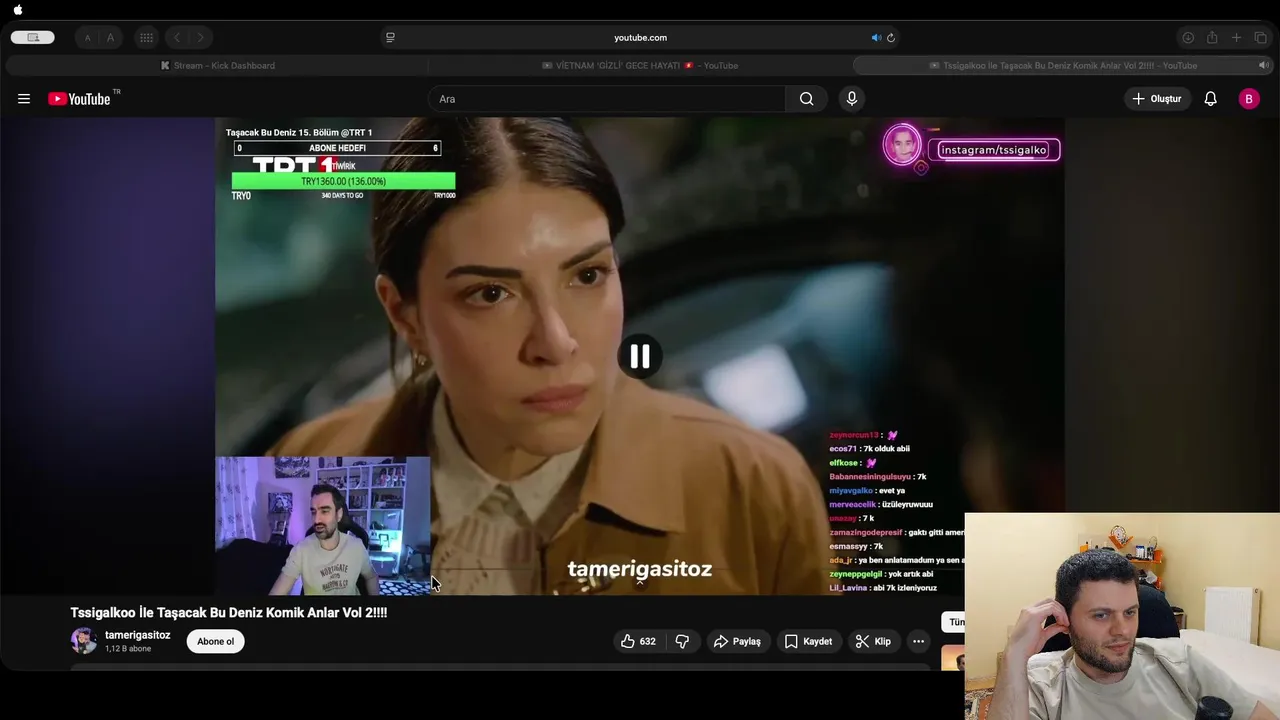Go forward to next page
The height and width of the screenshot is (720, 1280).
[x=200, y=38]
